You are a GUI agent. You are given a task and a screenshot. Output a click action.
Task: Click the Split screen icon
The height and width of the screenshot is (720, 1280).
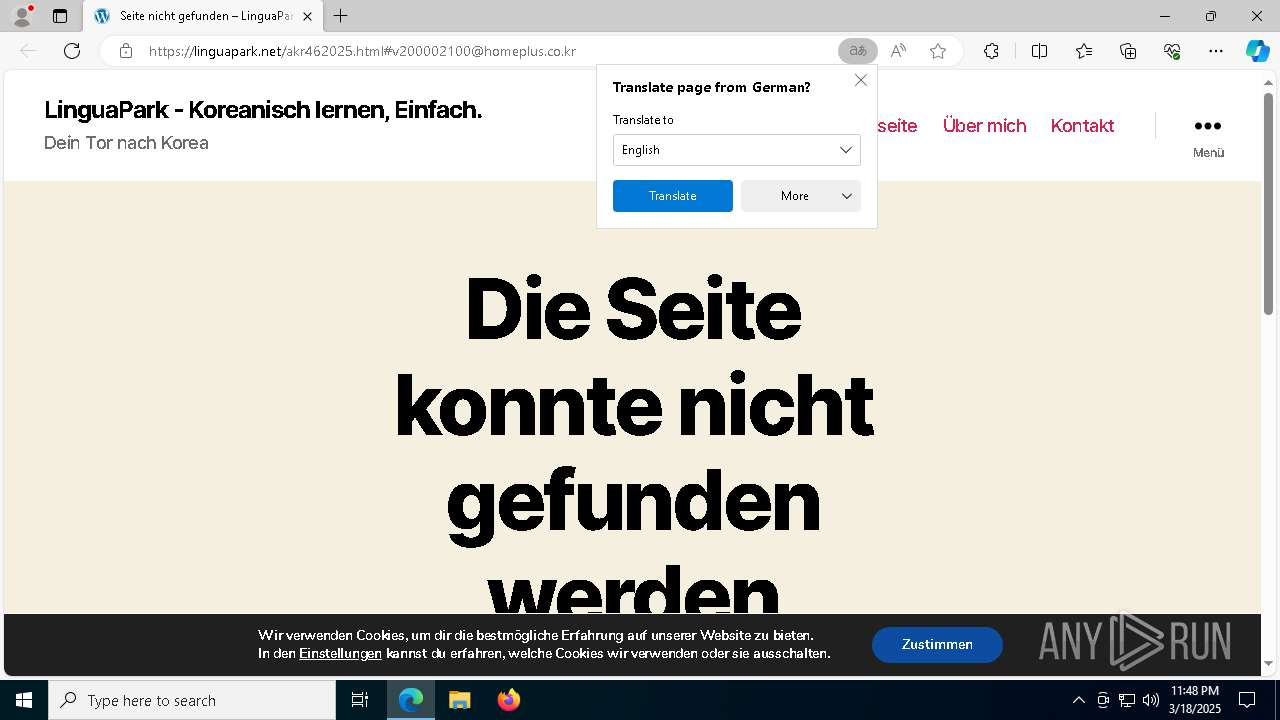point(1039,51)
